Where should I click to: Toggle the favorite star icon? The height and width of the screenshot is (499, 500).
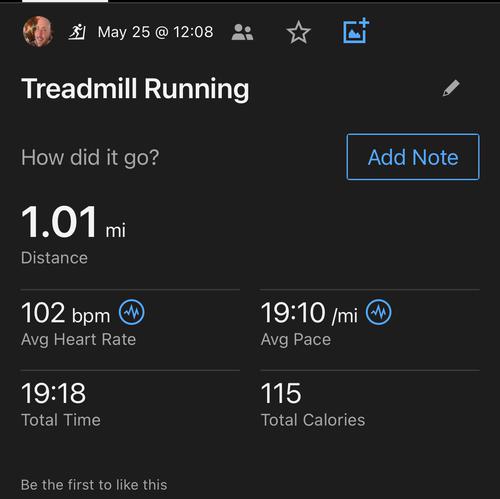coord(298,32)
